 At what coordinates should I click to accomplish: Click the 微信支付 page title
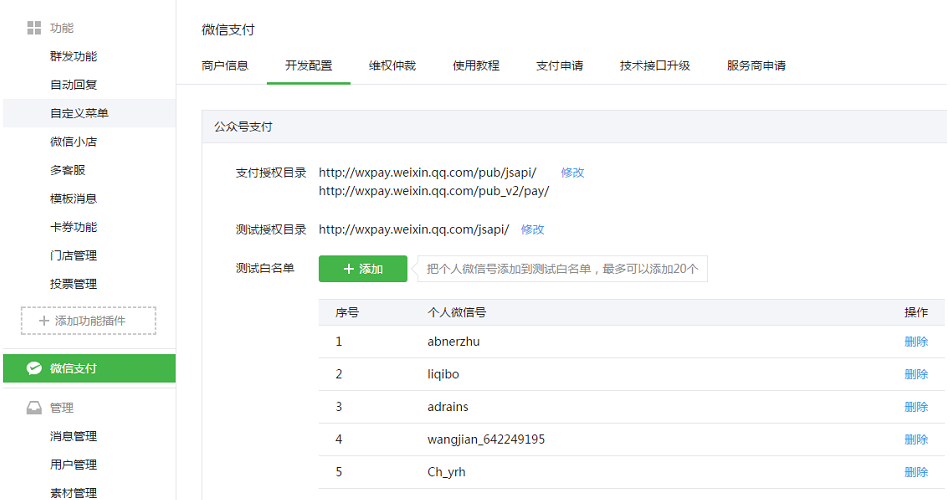228,30
